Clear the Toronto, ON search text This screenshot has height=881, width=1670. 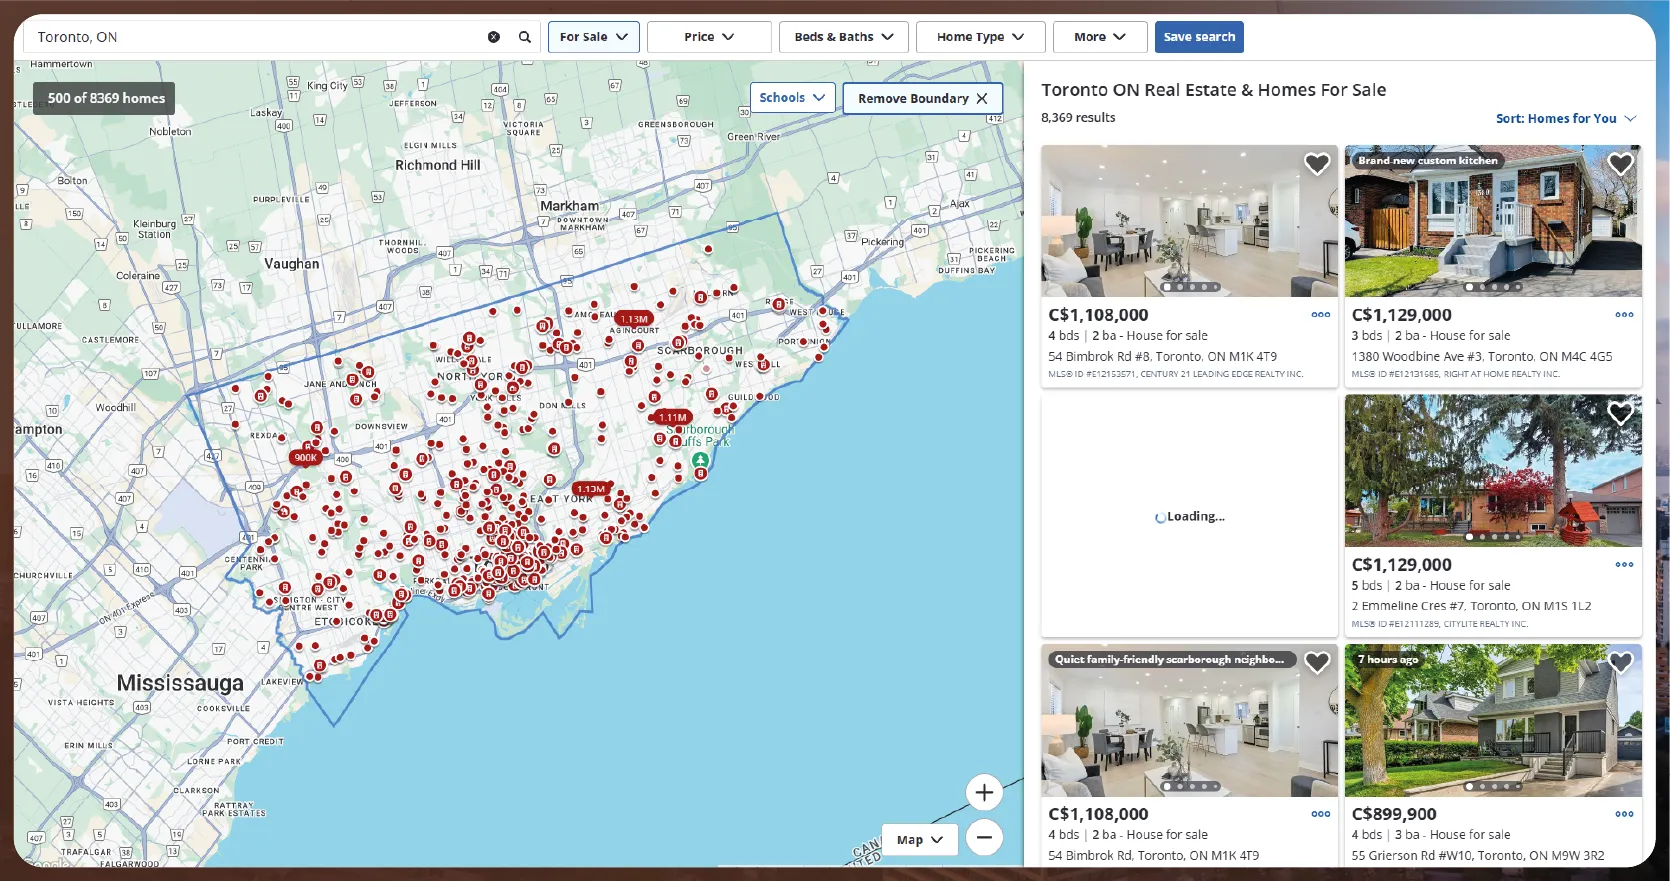click(493, 37)
